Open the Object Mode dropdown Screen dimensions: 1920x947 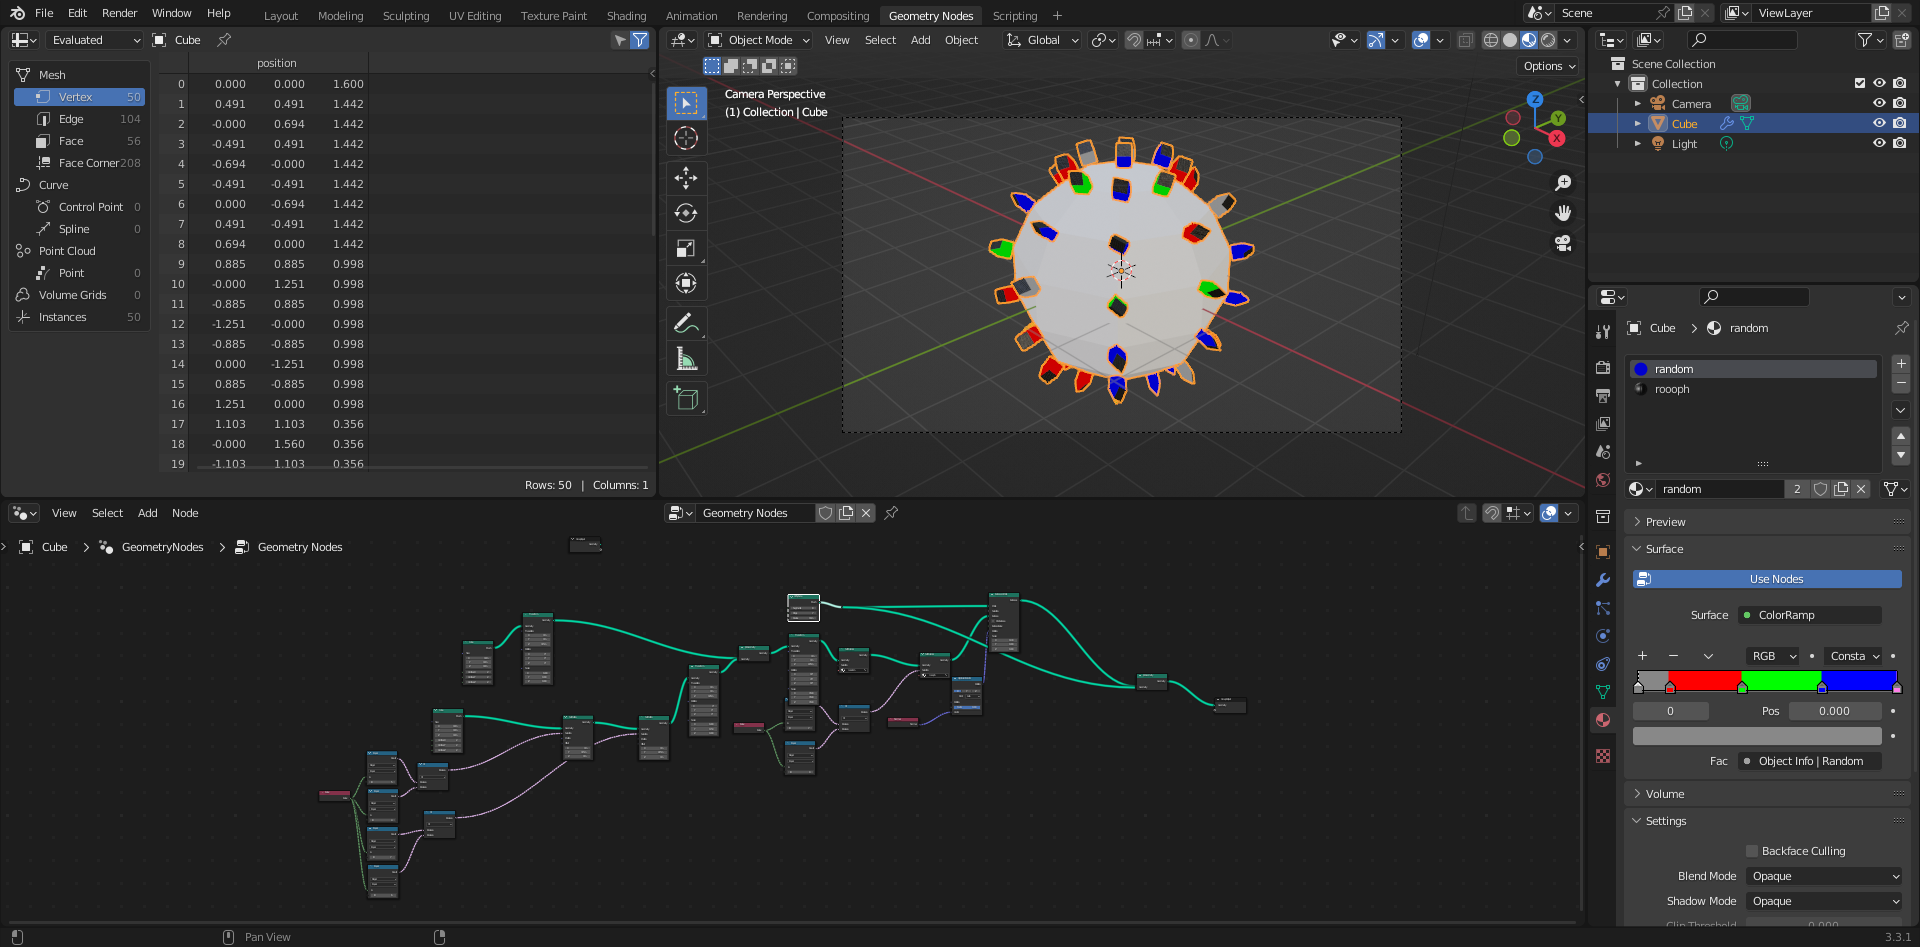[x=759, y=40]
